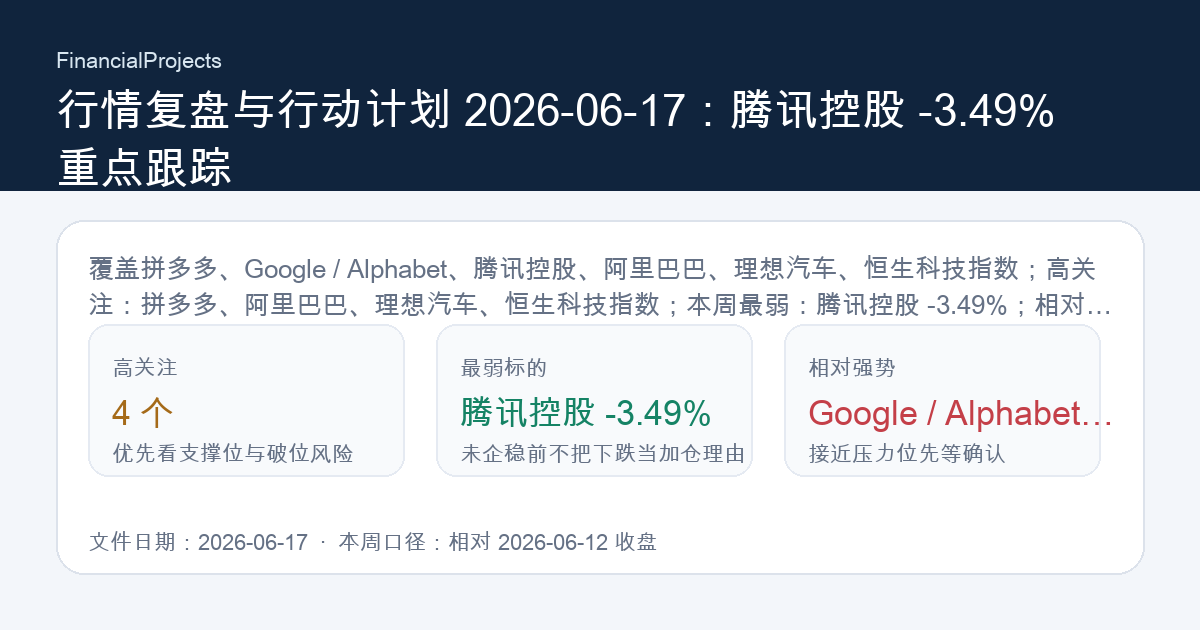Click the 最弱标的 card label
Image resolution: width=1200 pixels, height=630 pixels.
point(504,368)
